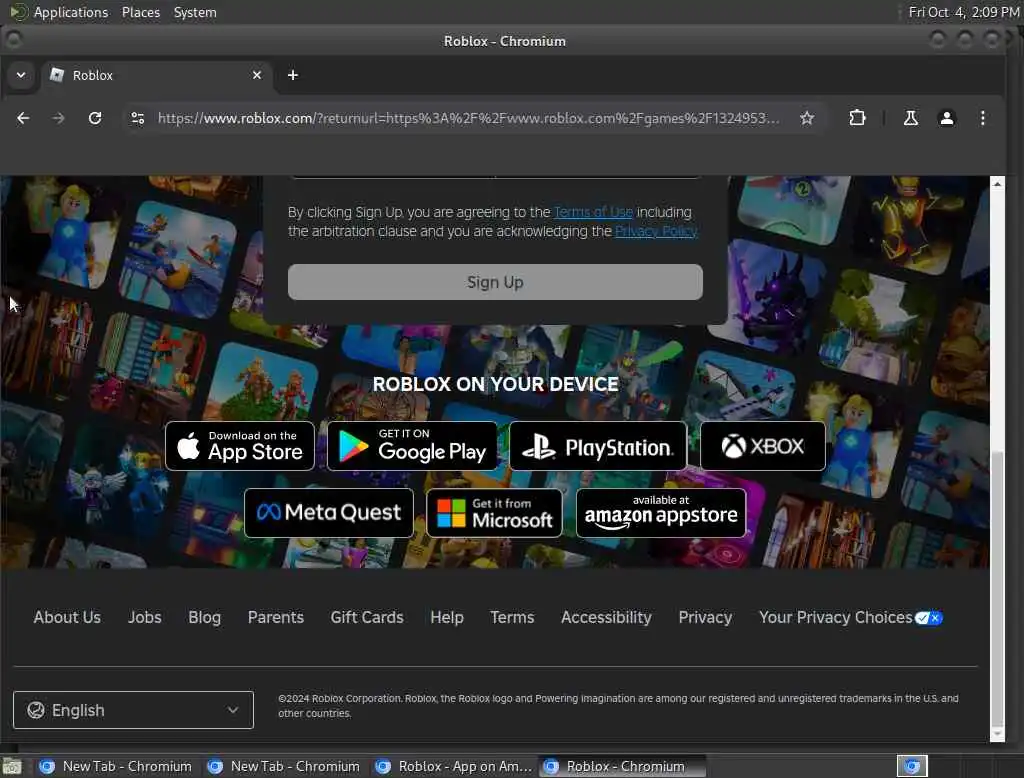
Task: Open the Parents footer link
Action: click(276, 617)
